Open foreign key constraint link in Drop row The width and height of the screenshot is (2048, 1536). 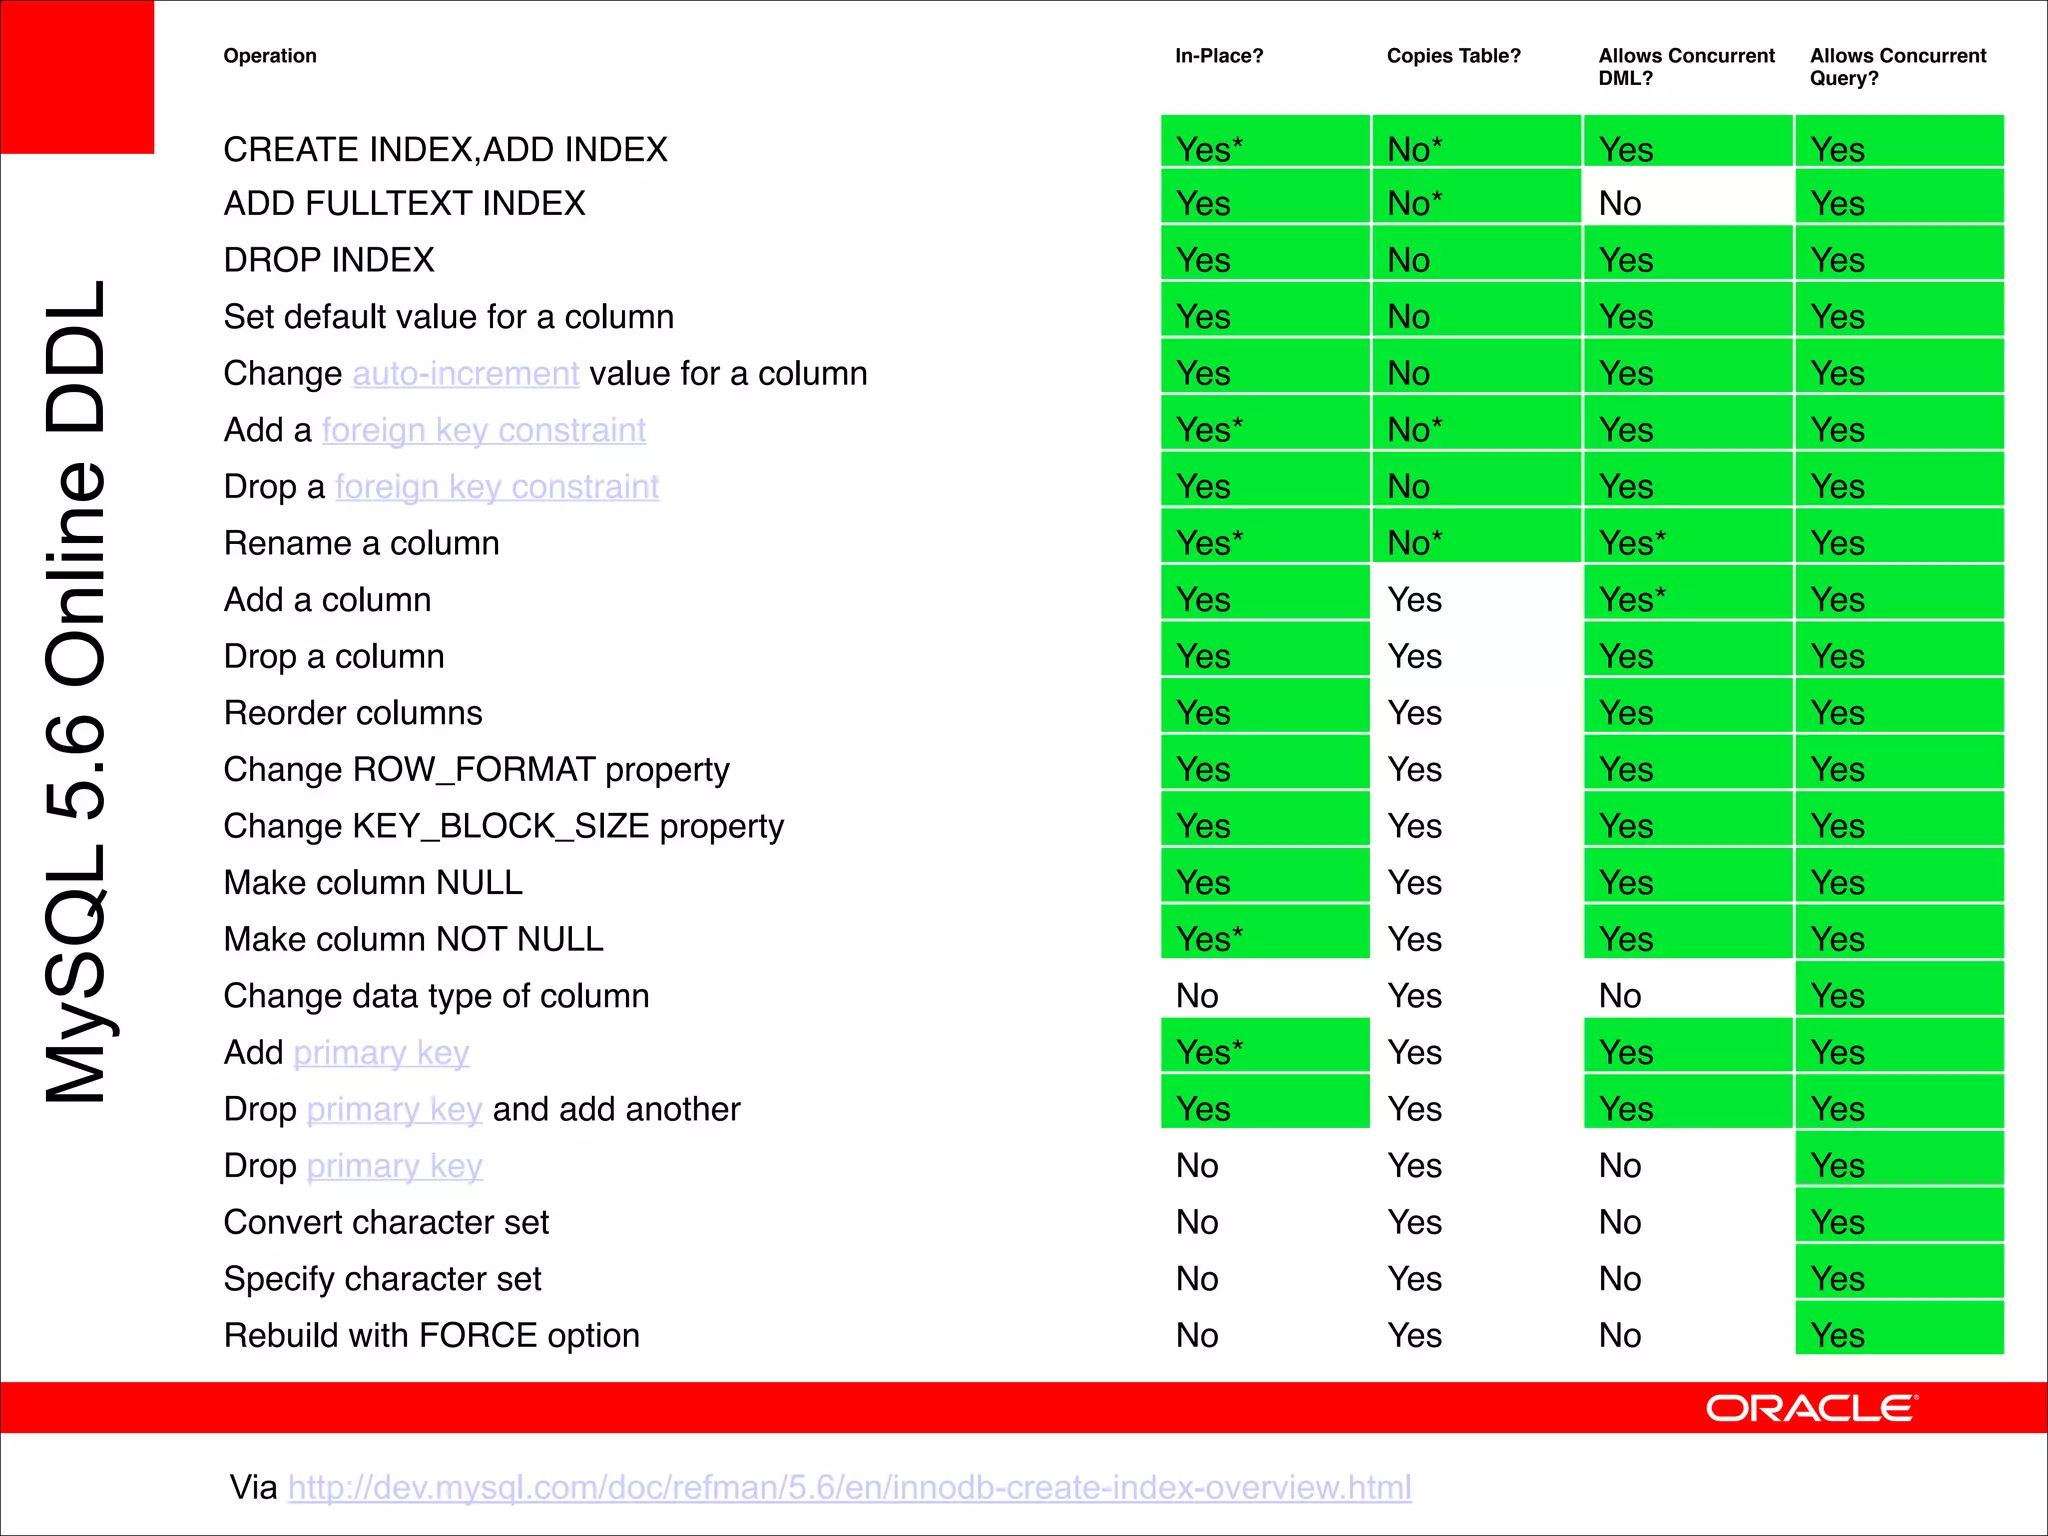pyautogui.click(x=497, y=487)
